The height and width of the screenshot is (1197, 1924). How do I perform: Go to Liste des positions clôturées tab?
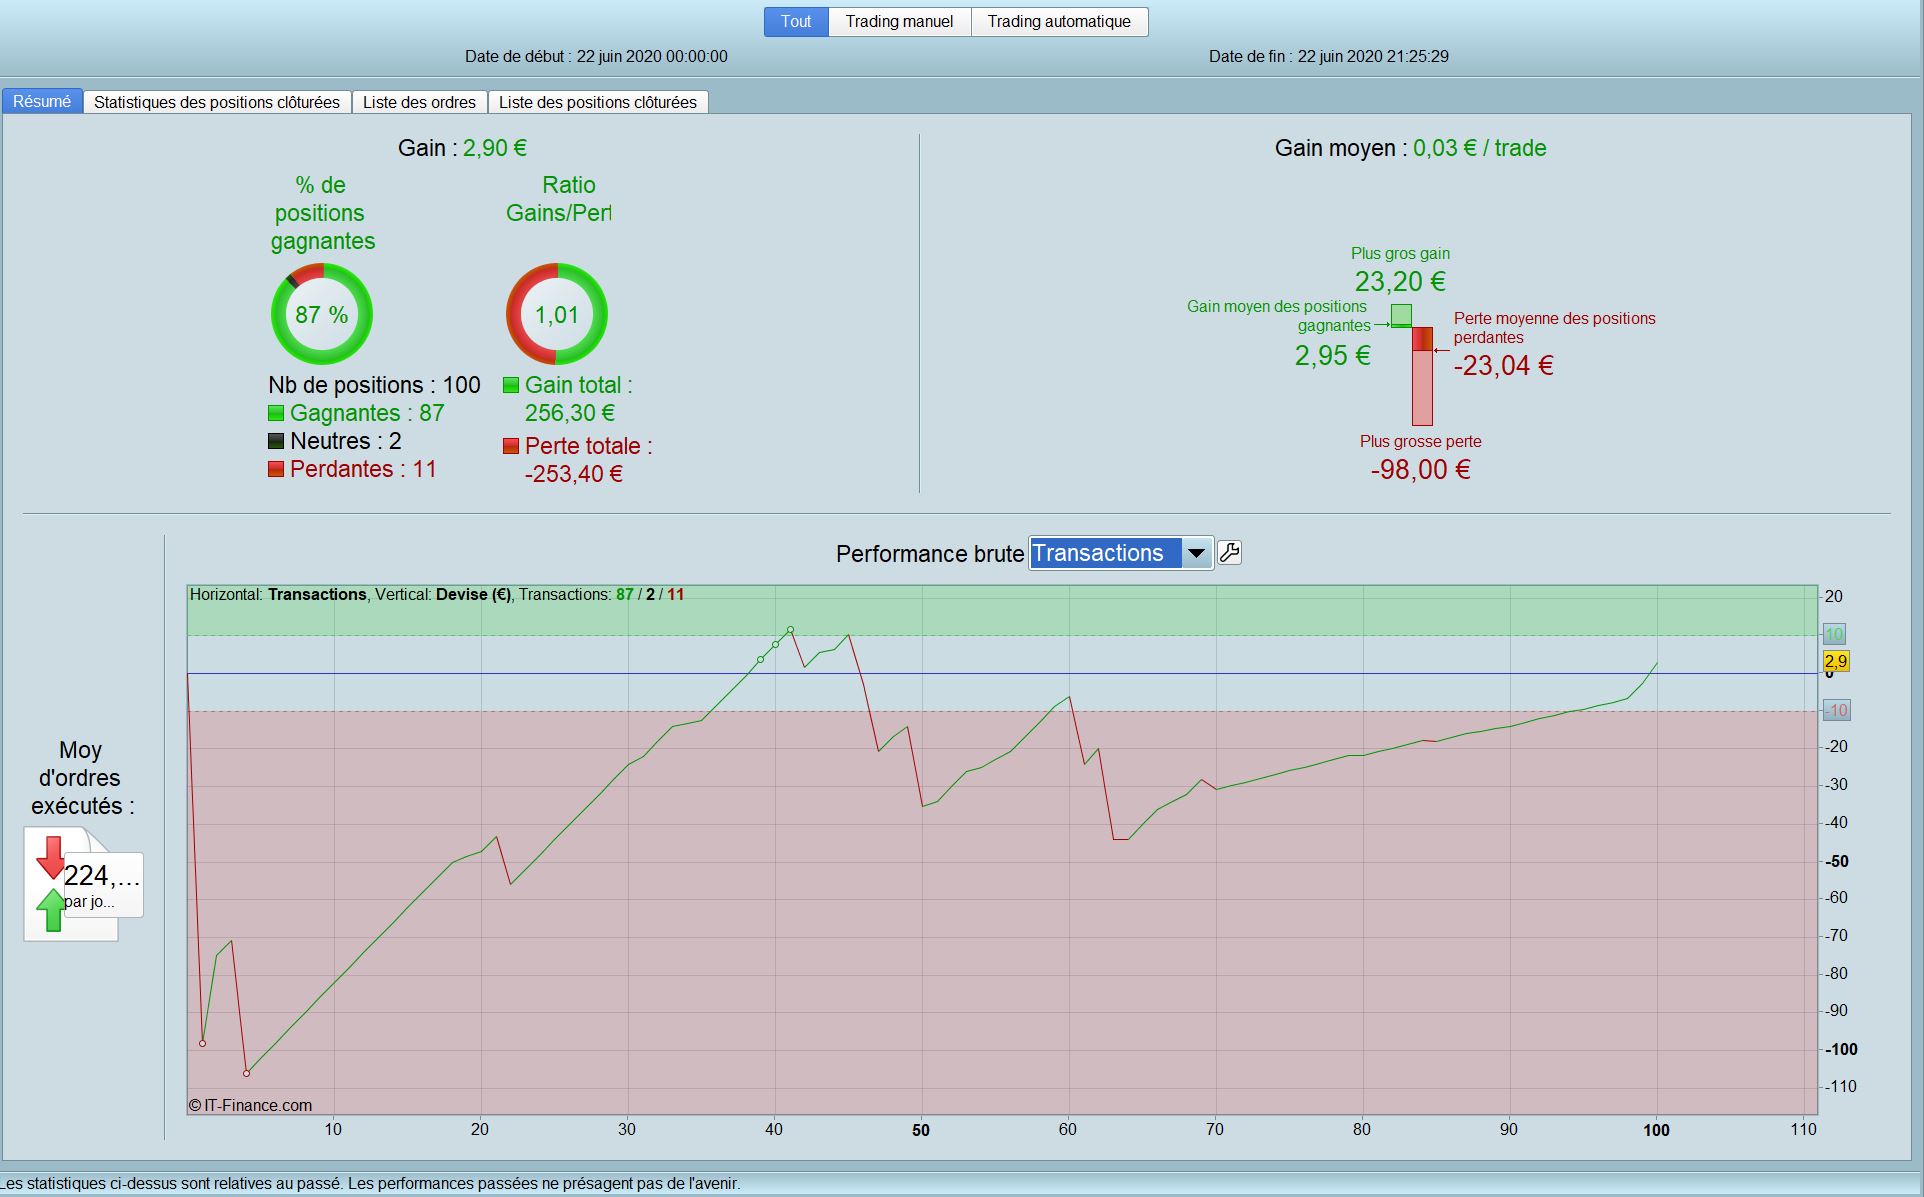597,102
